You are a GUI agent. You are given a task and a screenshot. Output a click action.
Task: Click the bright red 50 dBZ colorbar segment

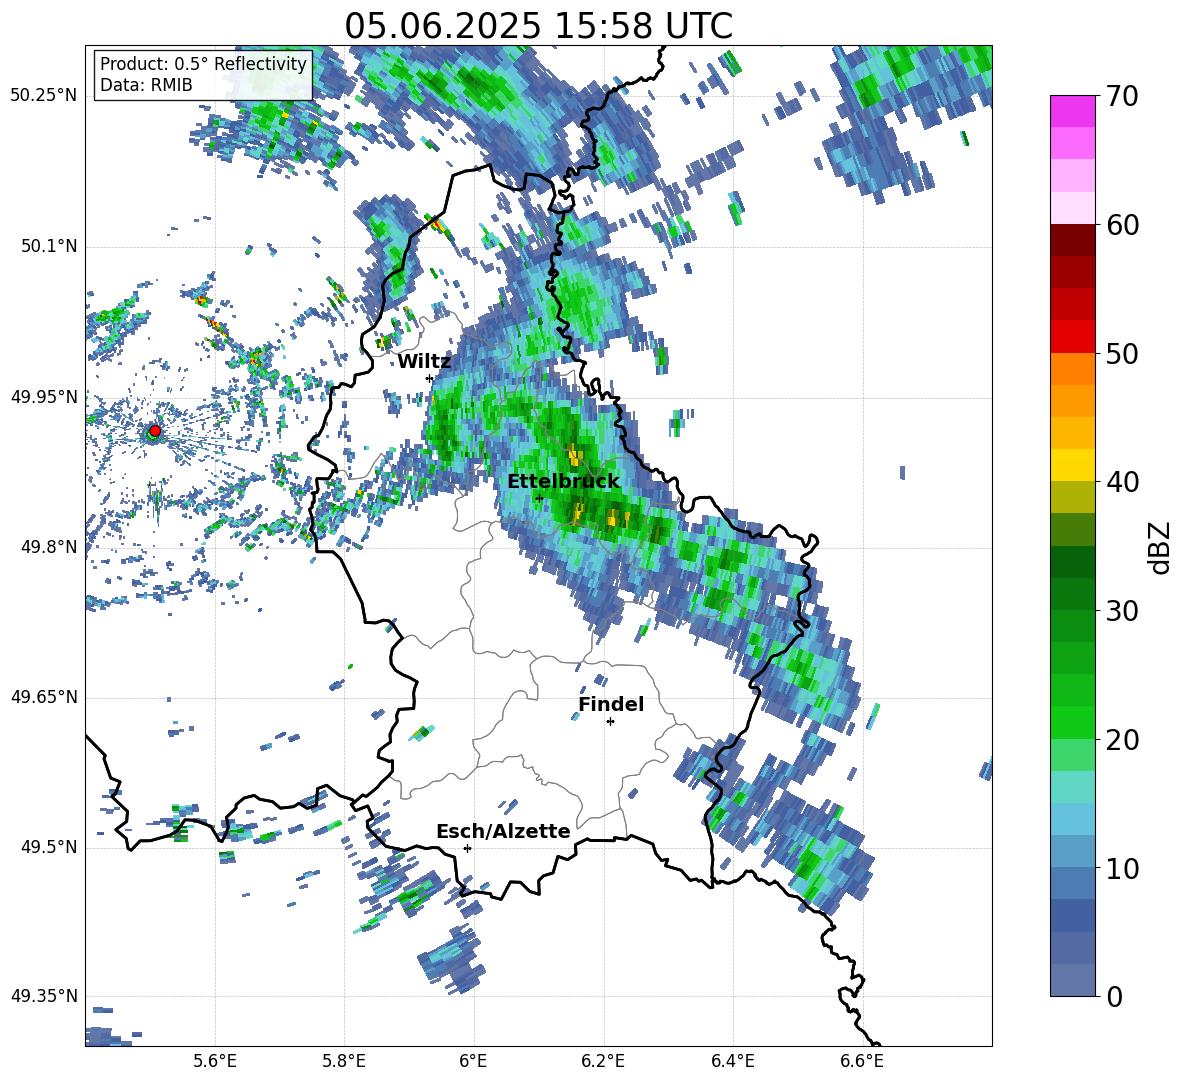(x=1072, y=337)
